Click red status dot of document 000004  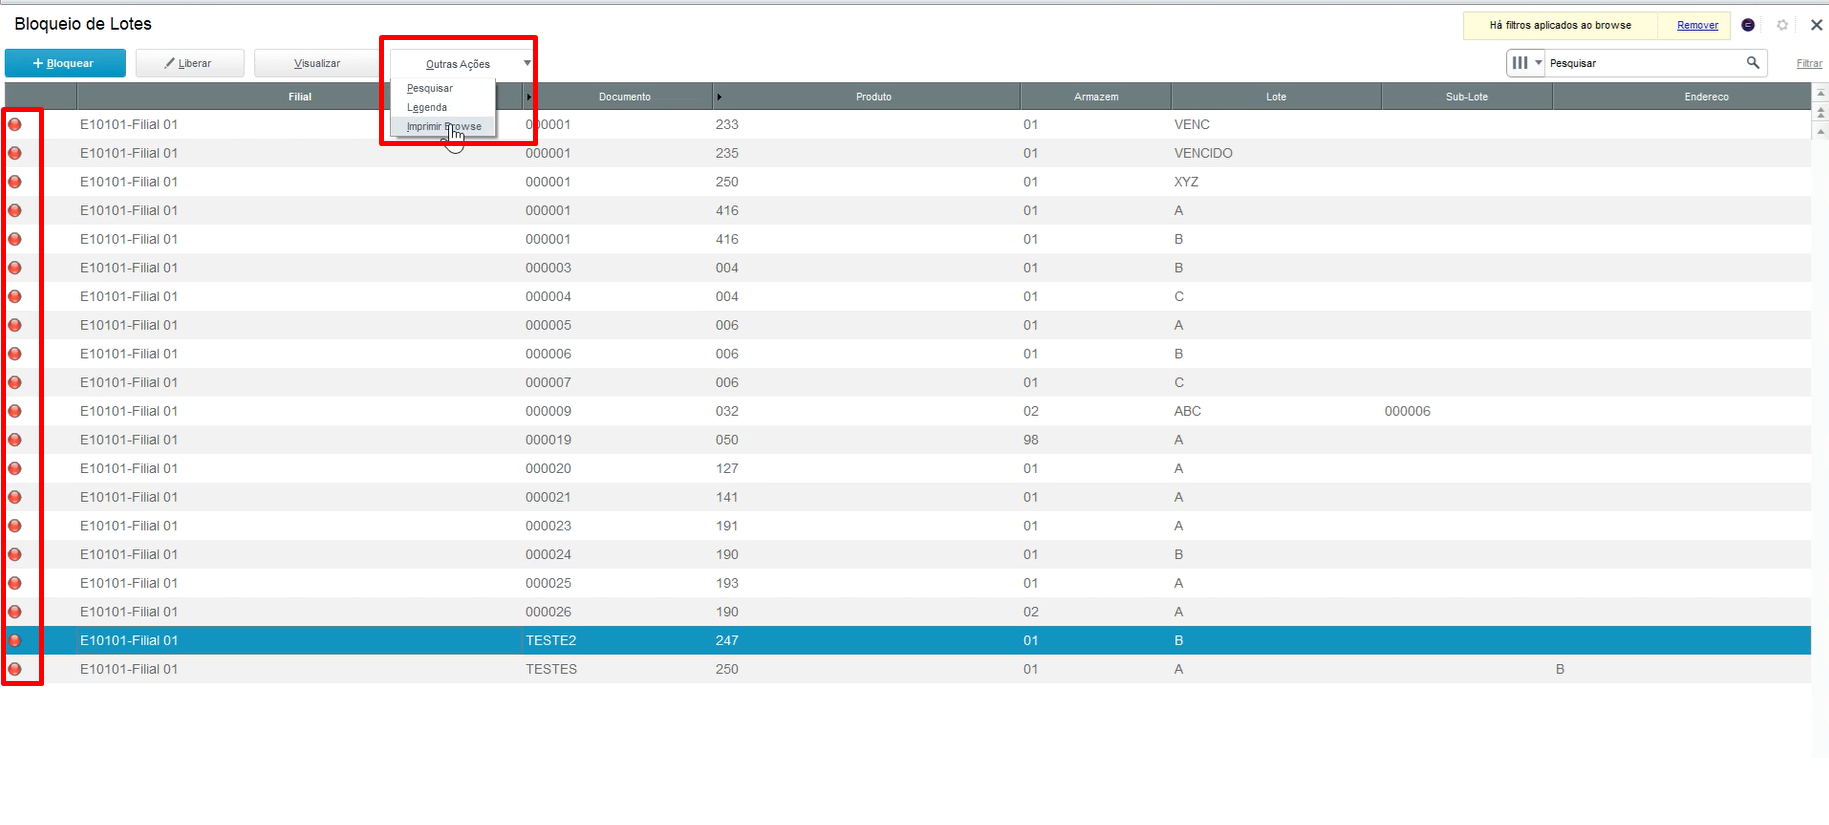coord(15,297)
